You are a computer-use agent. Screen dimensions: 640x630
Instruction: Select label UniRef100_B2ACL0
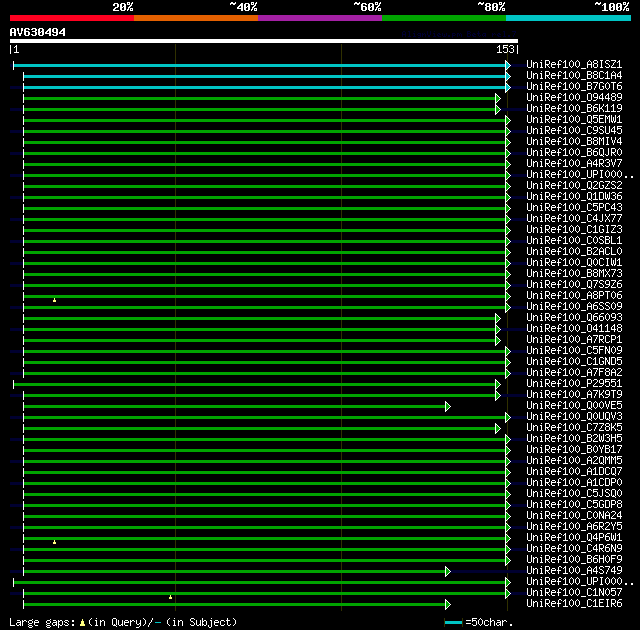(x=574, y=252)
